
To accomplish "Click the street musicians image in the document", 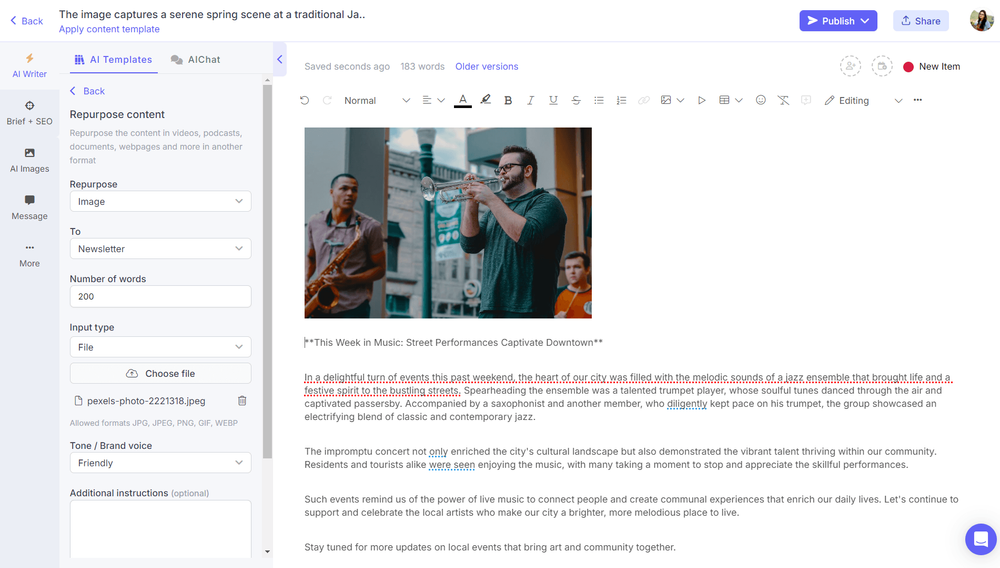I will point(448,222).
